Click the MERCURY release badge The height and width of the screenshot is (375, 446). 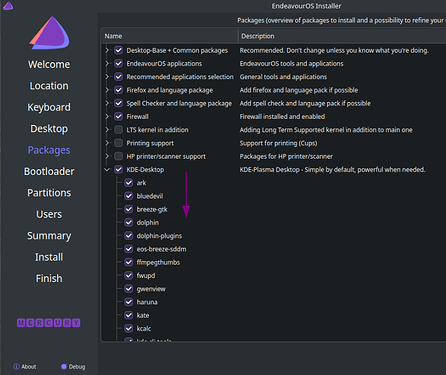tap(49, 323)
